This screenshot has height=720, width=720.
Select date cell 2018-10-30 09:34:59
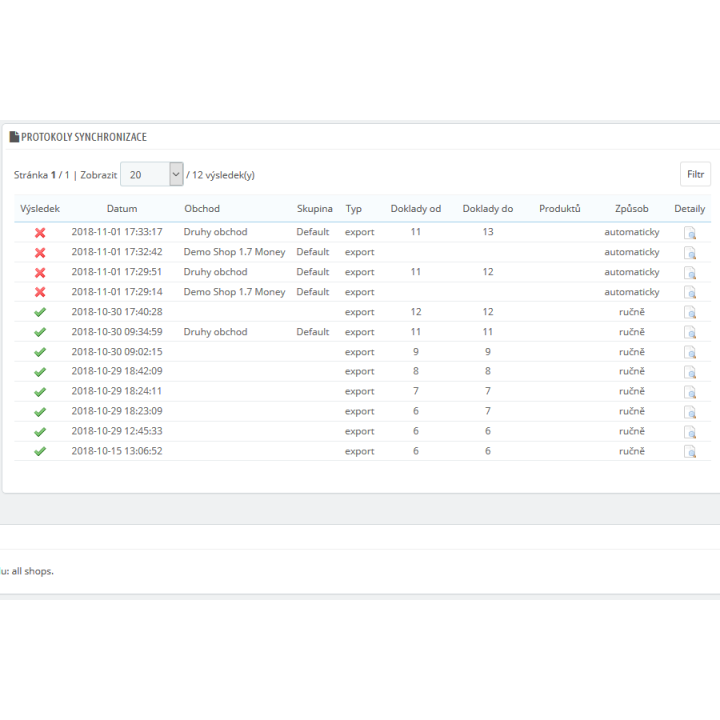point(117,332)
